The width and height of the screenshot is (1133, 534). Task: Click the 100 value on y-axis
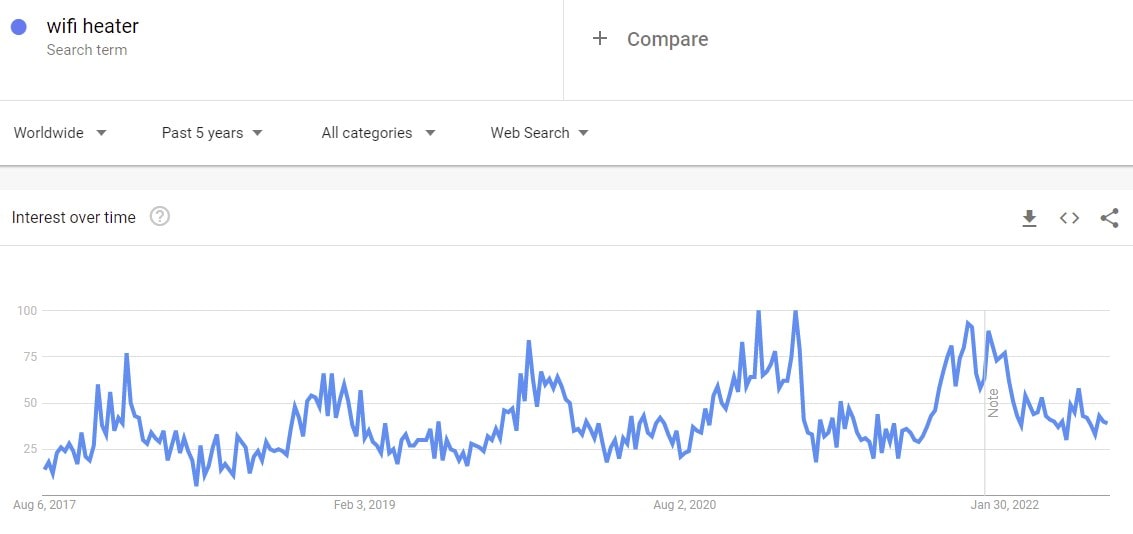[x=27, y=311]
